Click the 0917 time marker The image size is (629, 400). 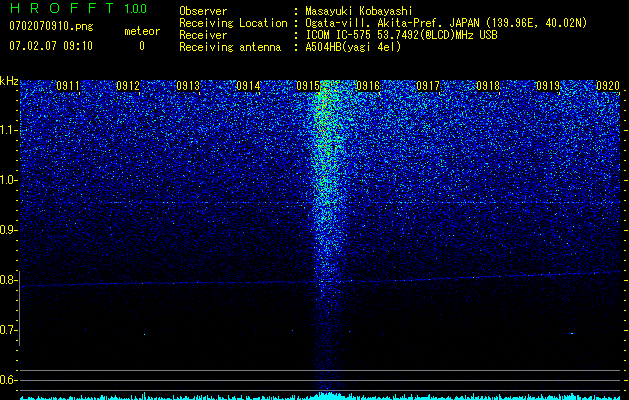pyautogui.click(x=428, y=86)
